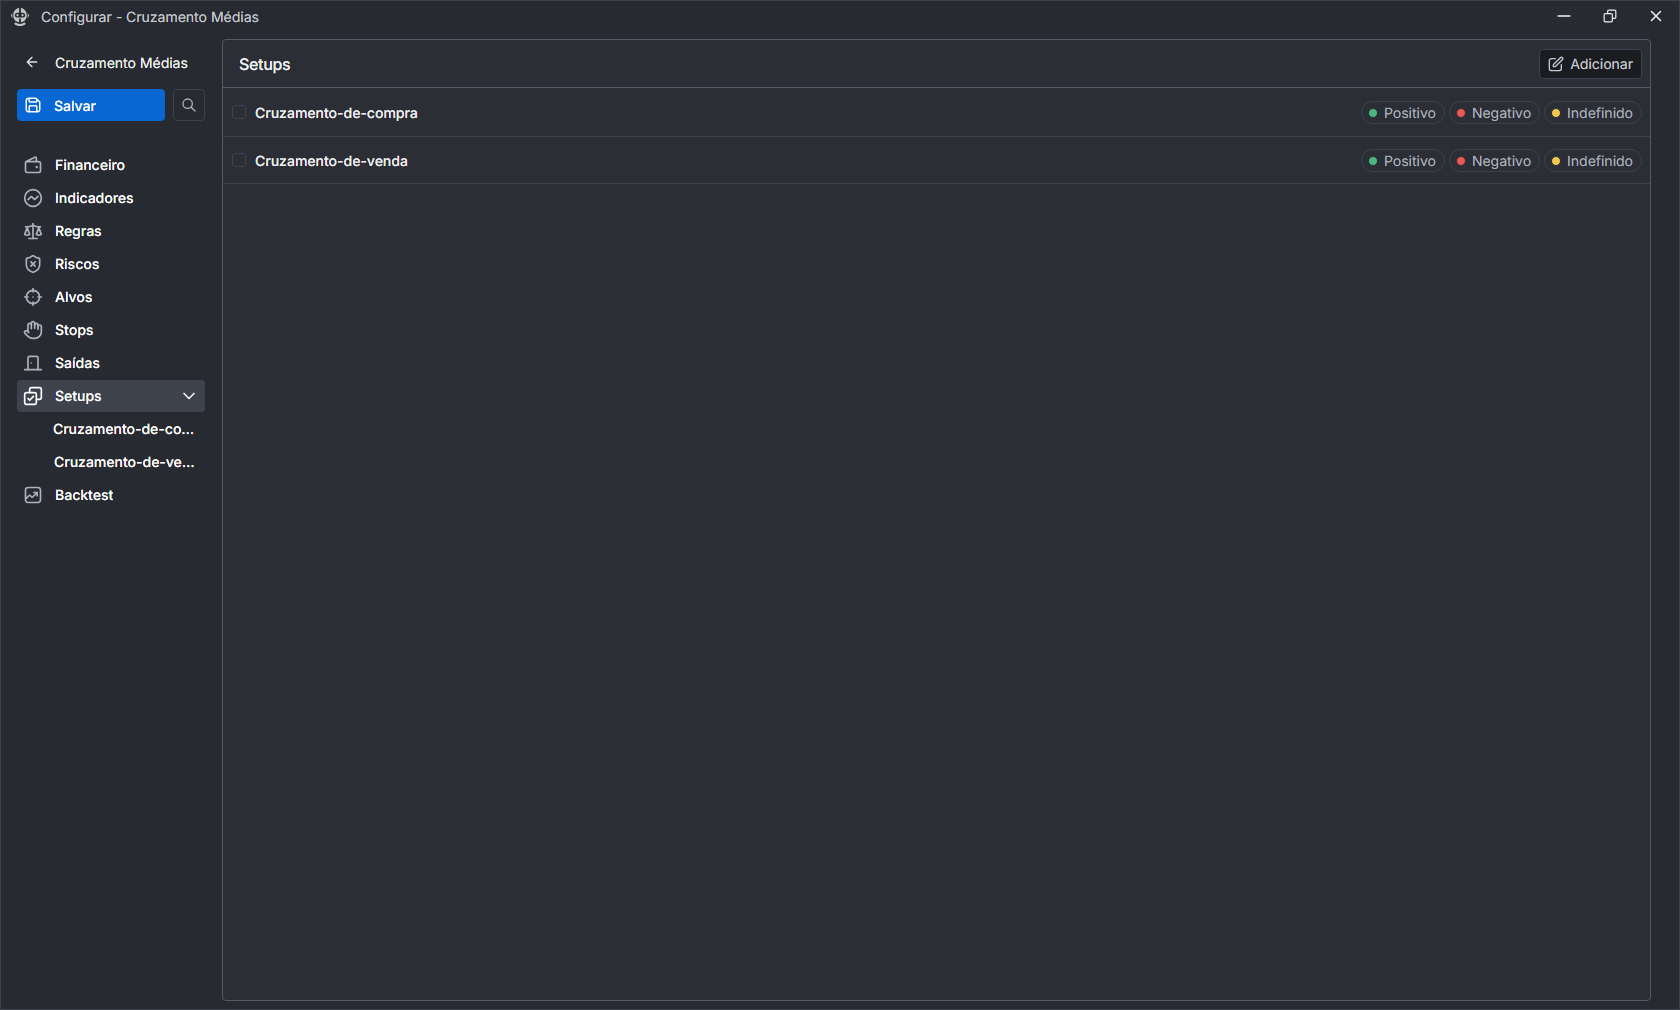The height and width of the screenshot is (1010, 1680).
Task: Open the Backtest chart icon
Action: click(31, 495)
